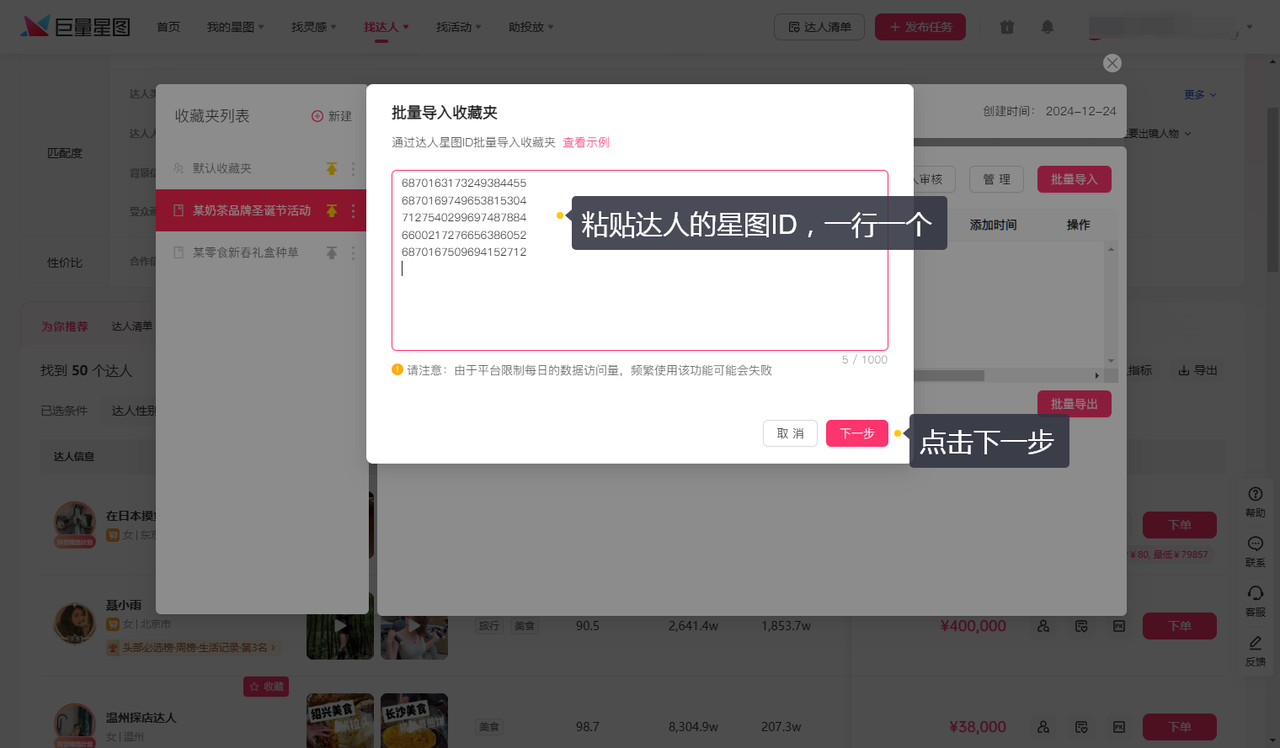Select 某零食新春礼盒种草 folder in list
Viewport: 1280px width, 748px height.
point(245,253)
